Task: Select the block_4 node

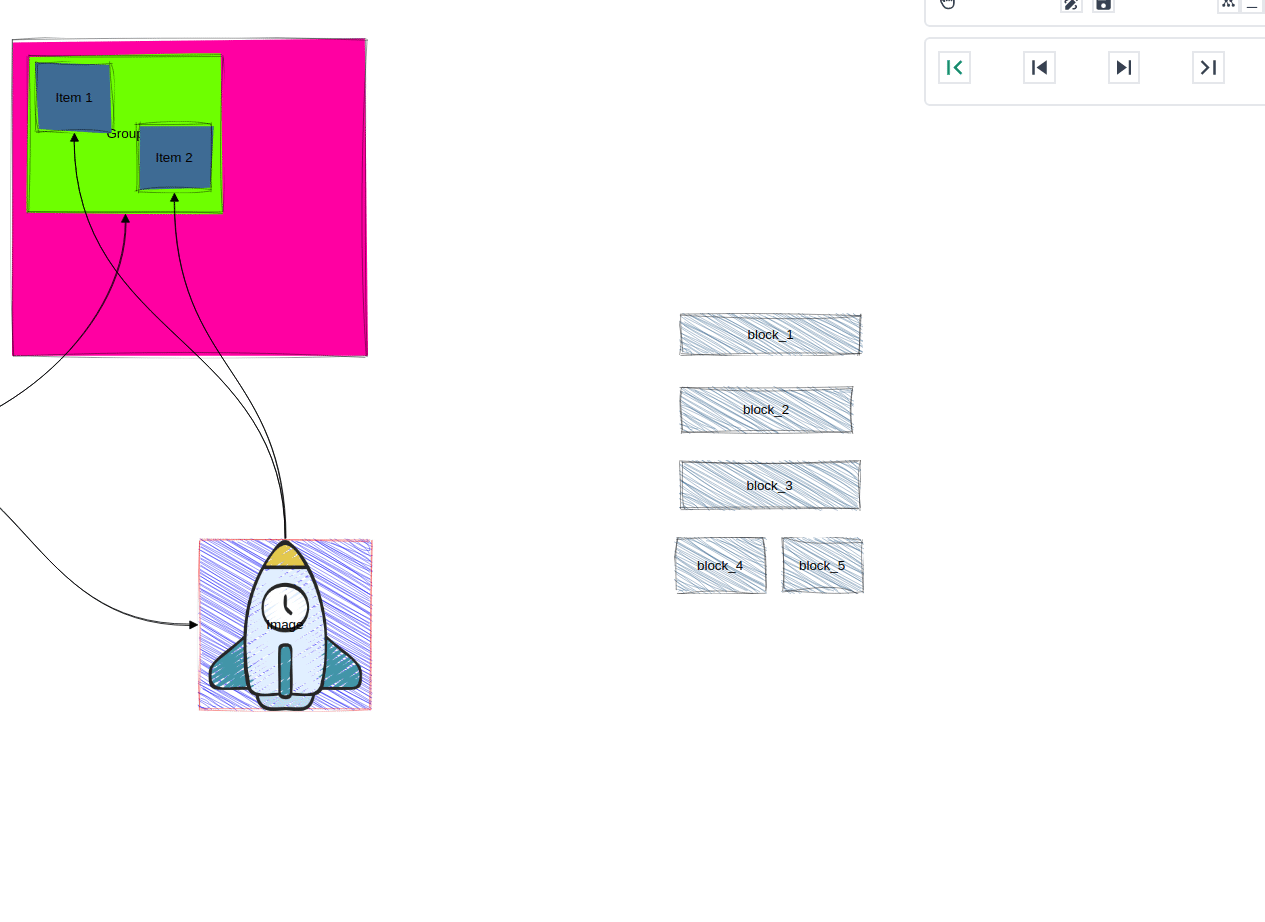Action: pos(720,565)
